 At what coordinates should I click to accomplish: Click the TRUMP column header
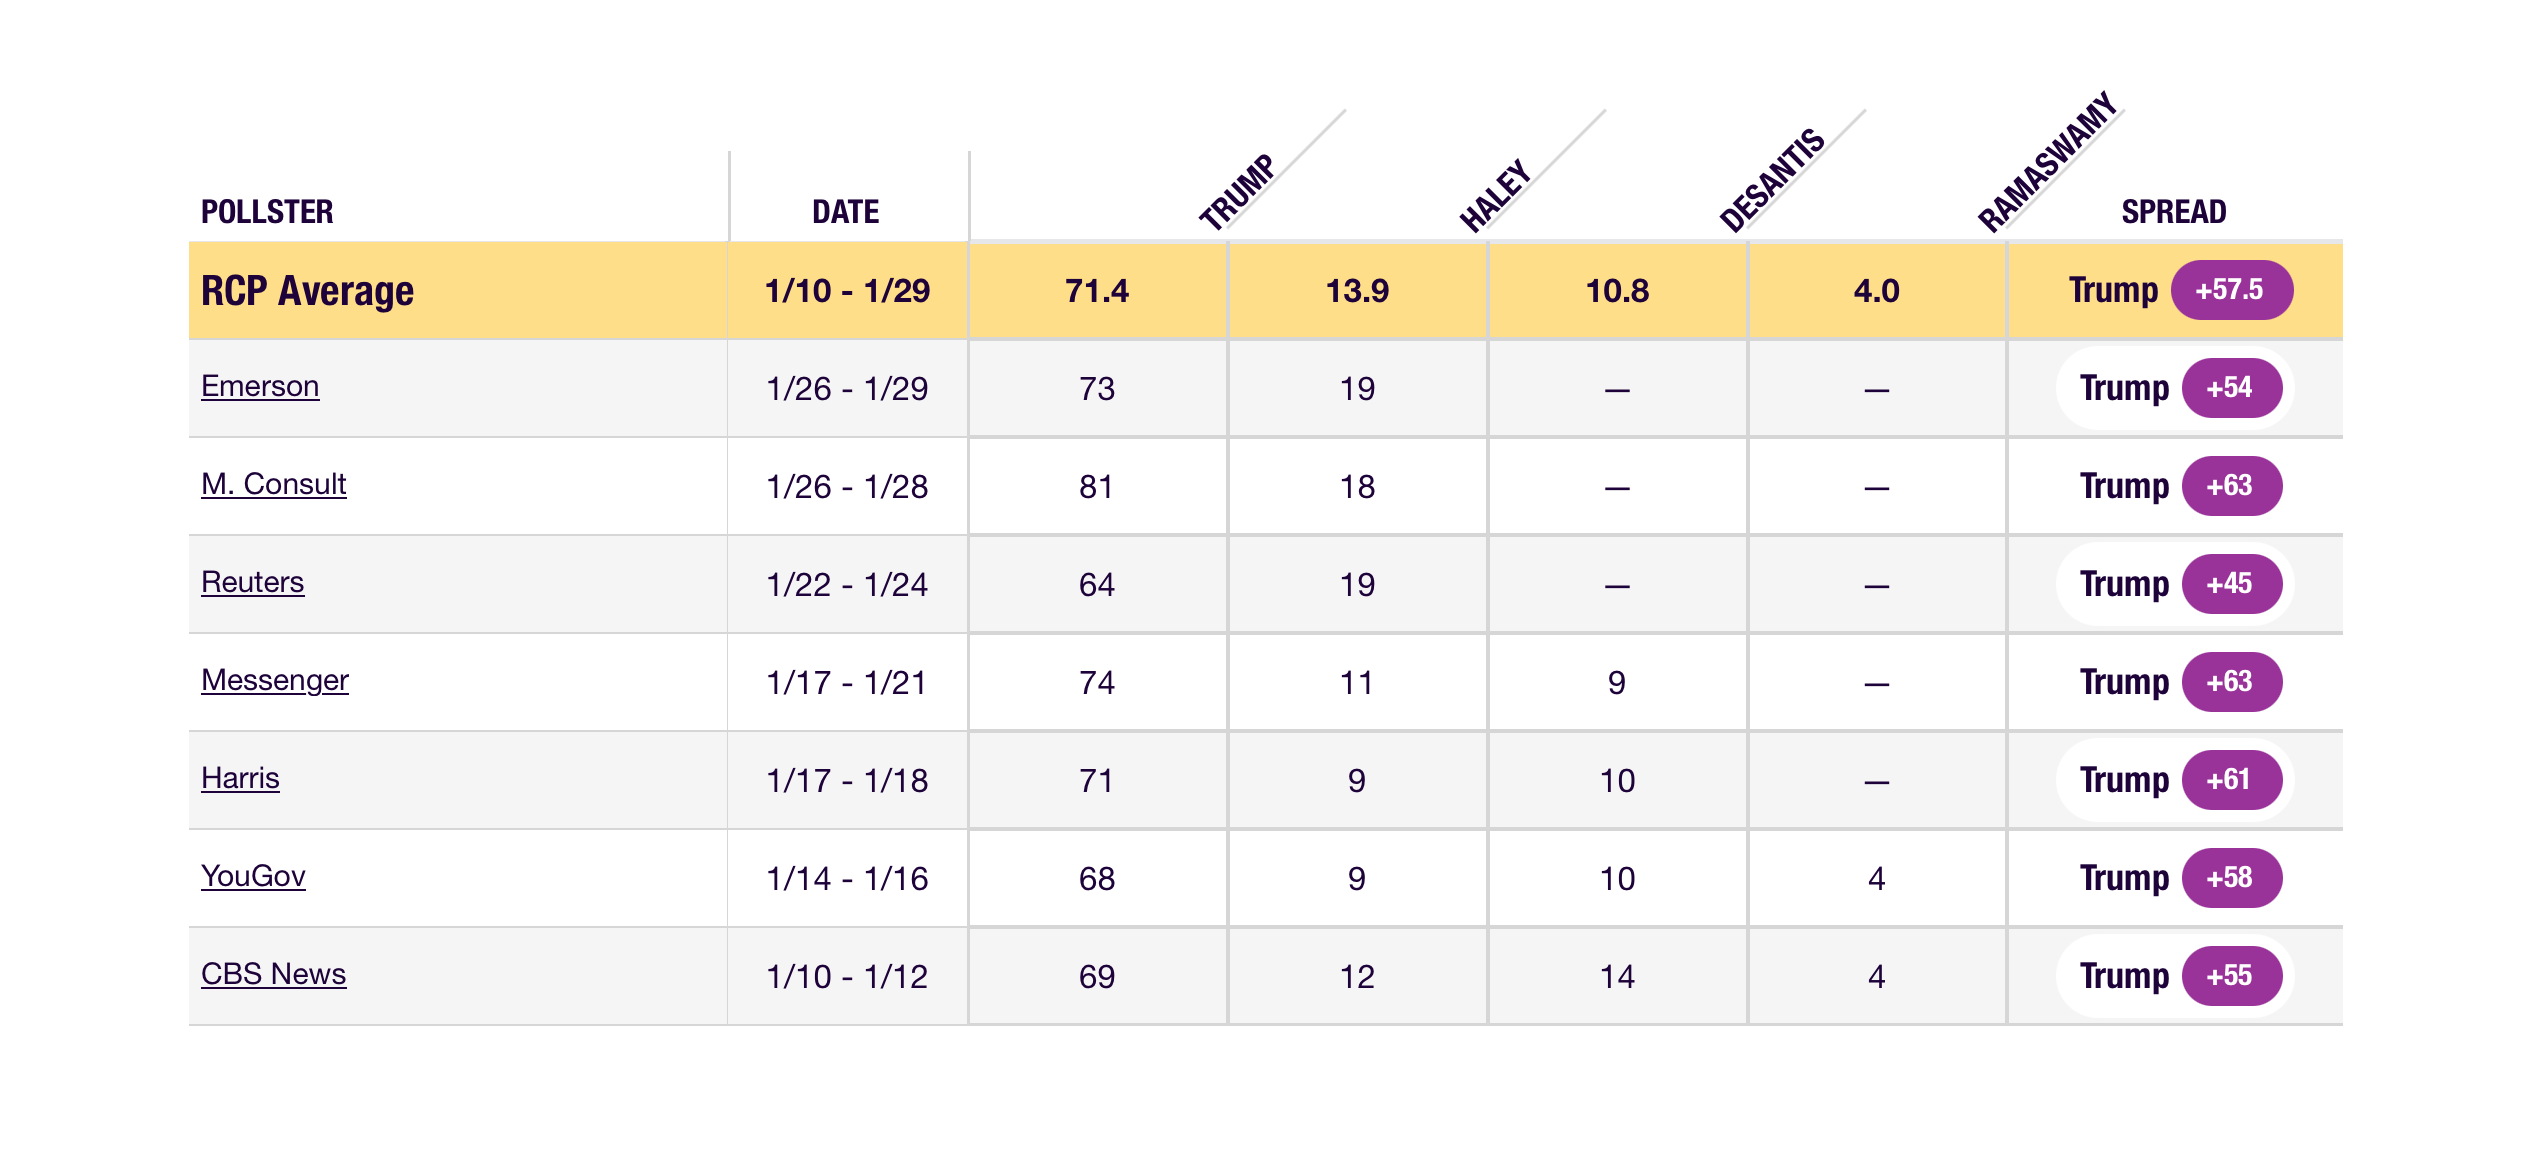pos(1238,191)
